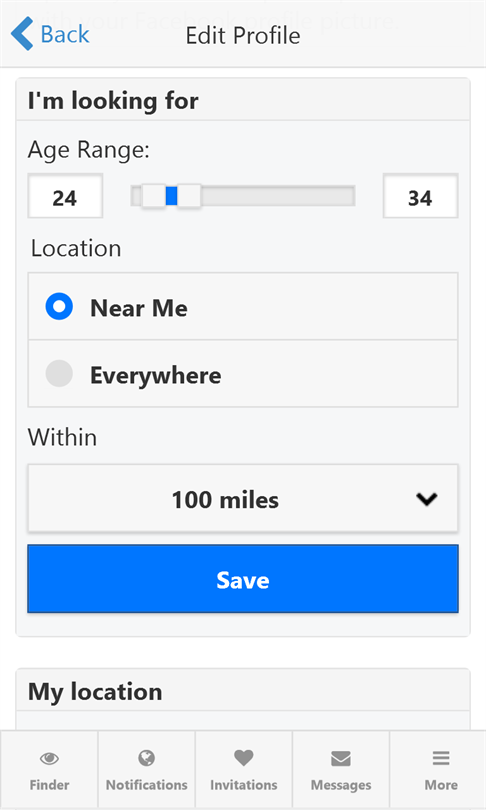486x810 pixels.
Task: Select the Everywhere radio option
Action: pyautogui.click(x=59, y=373)
